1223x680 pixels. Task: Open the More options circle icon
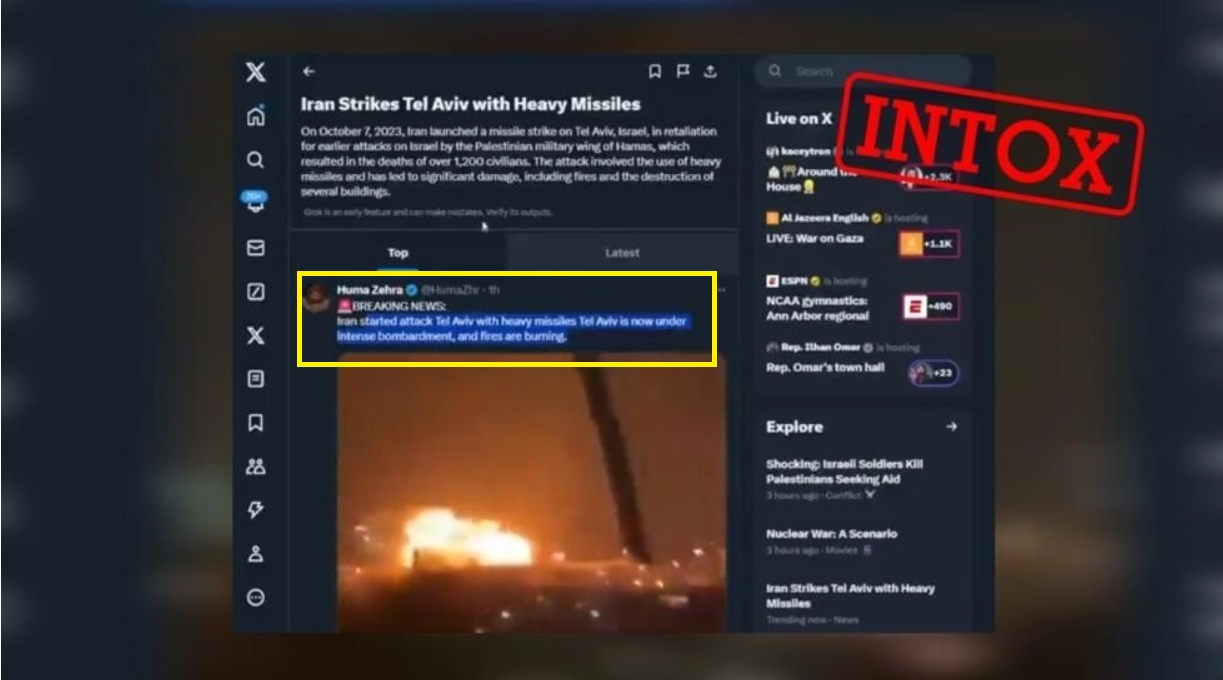[x=256, y=597]
